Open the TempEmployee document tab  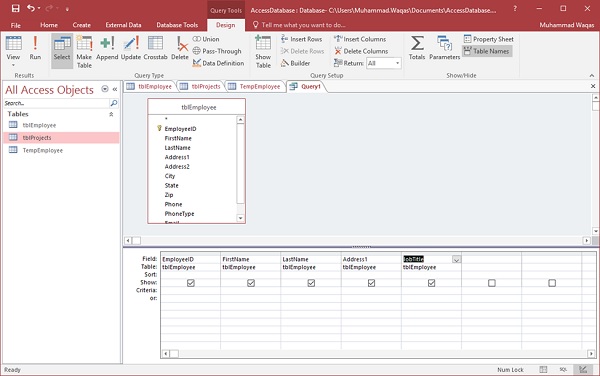pos(254,86)
